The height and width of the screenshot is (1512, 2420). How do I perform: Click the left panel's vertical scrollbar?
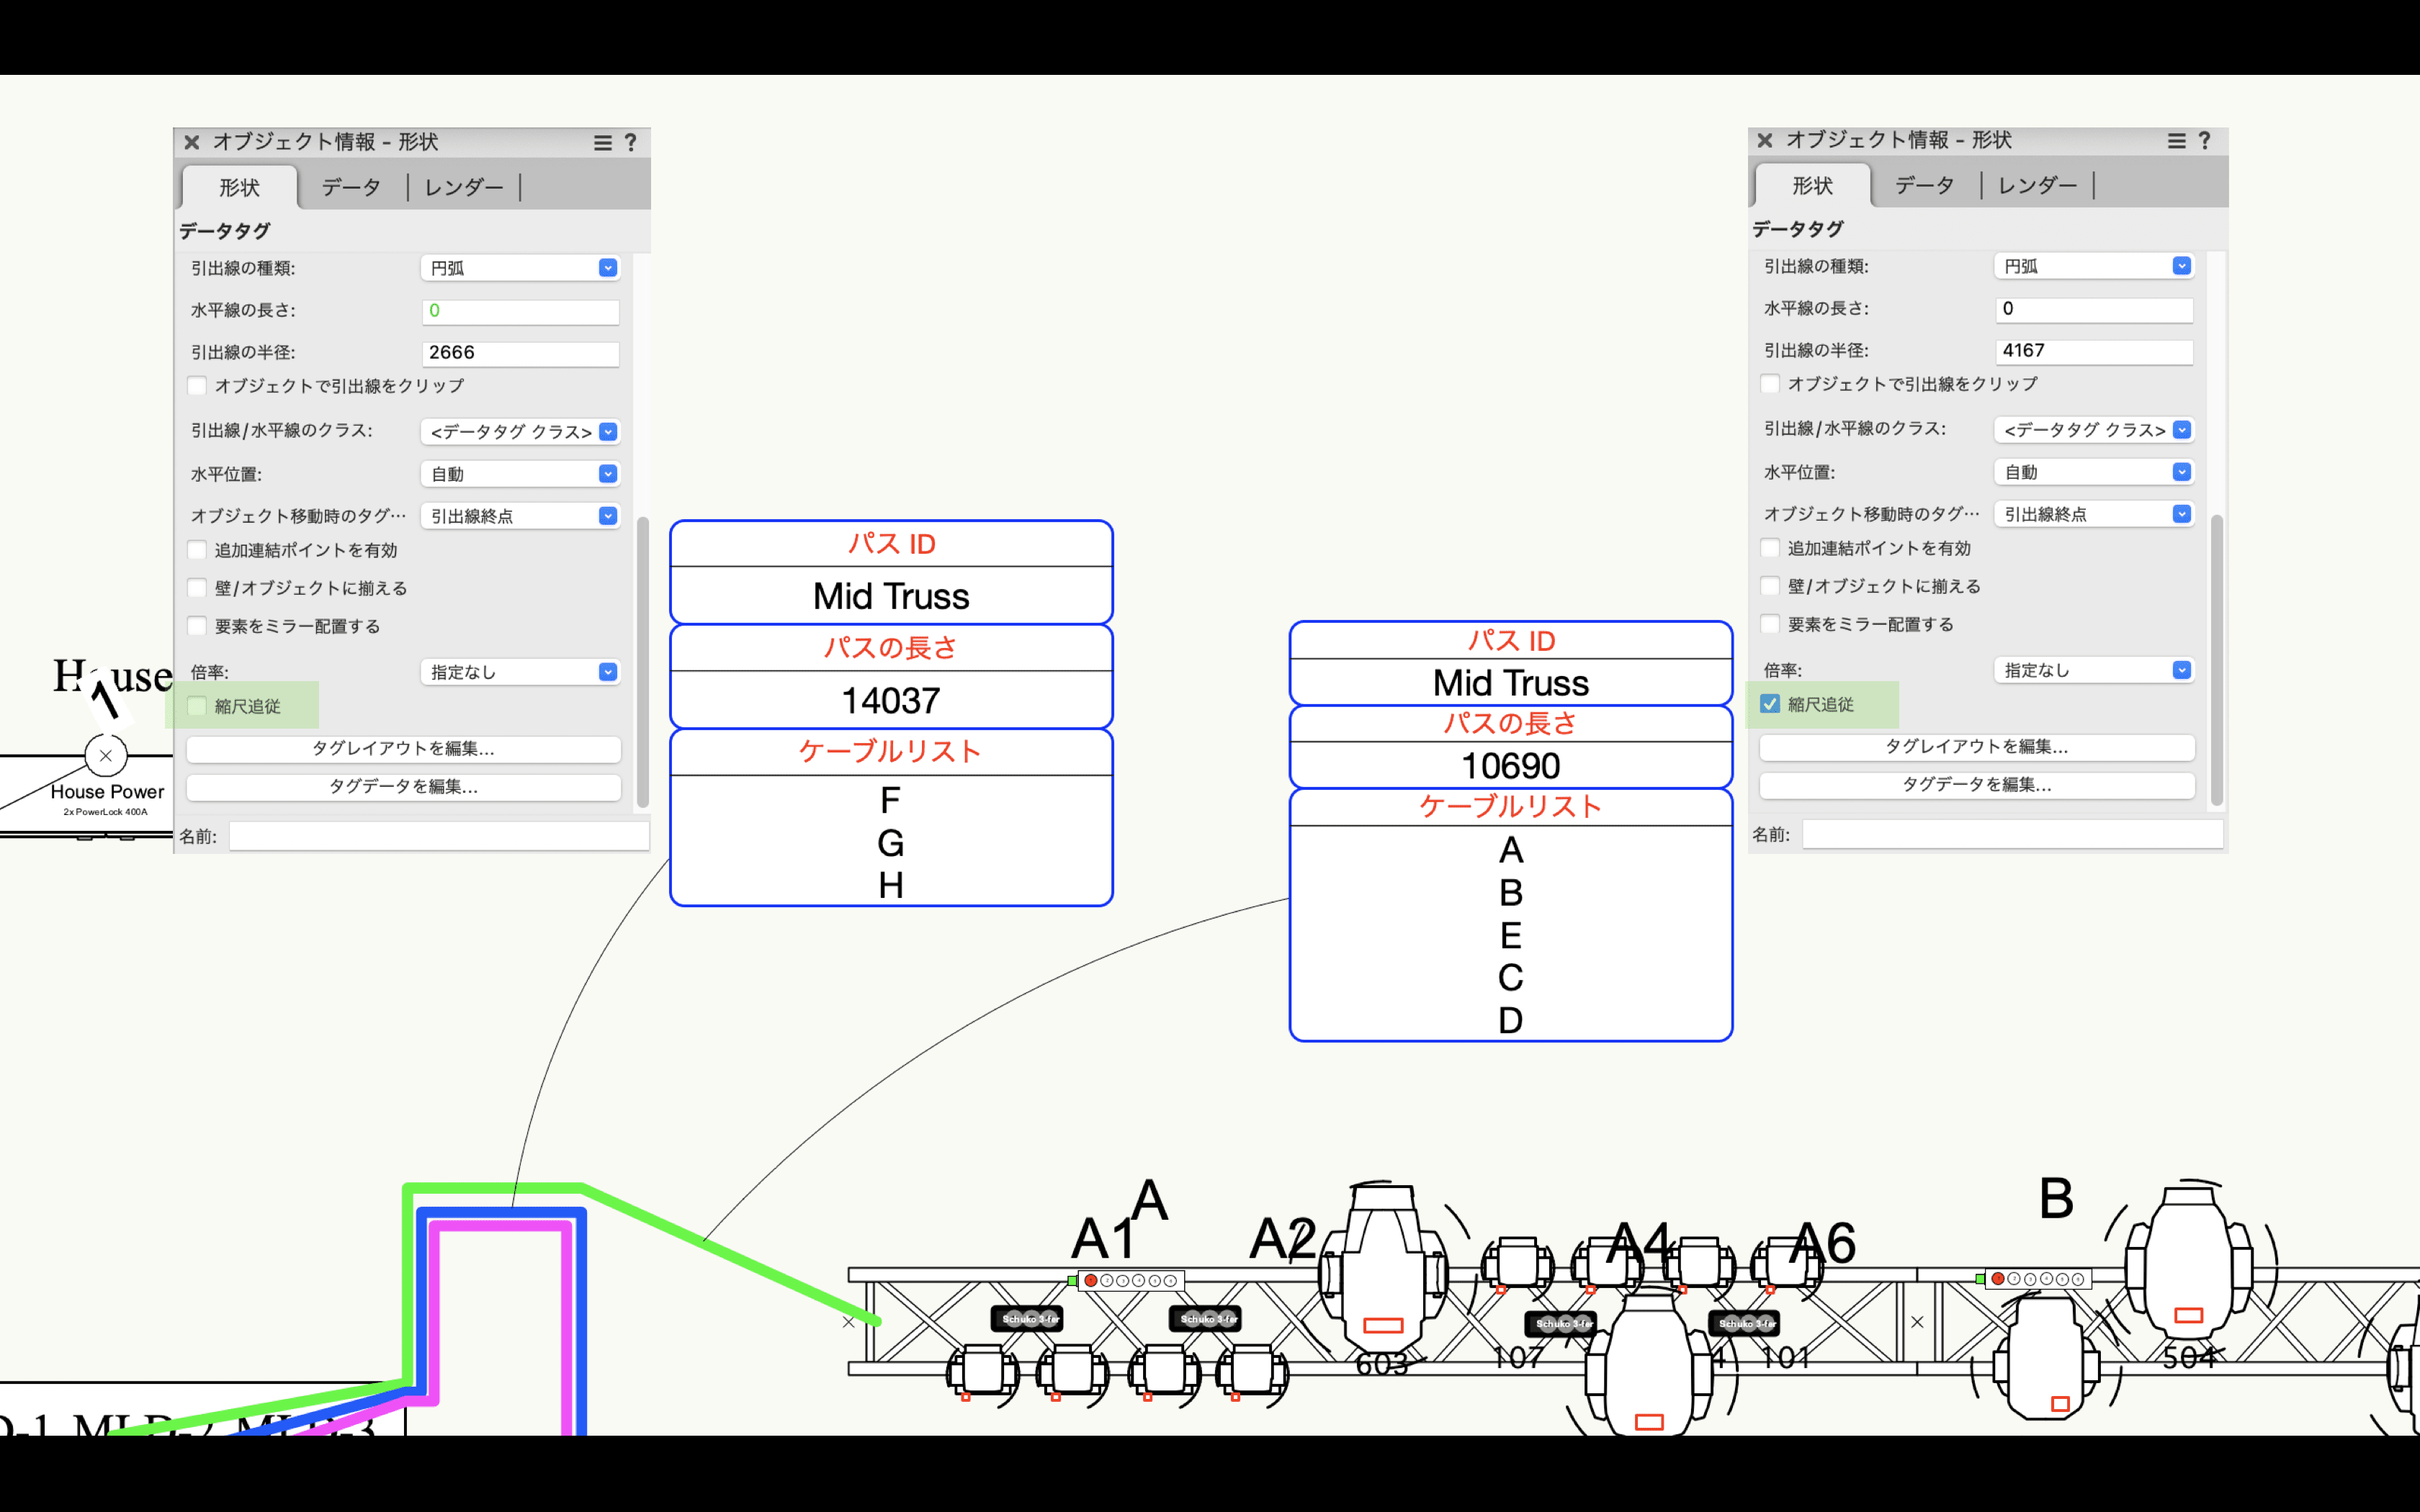pos(643,660)
